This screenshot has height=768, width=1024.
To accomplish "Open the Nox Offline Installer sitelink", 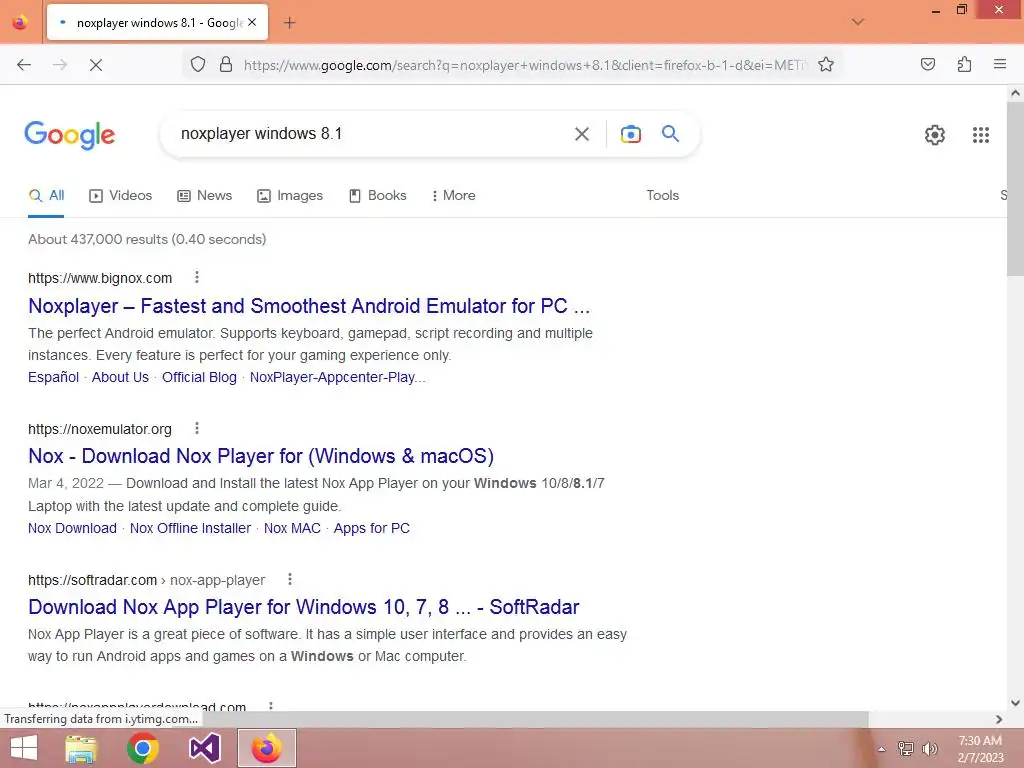I will tap(190, 528).
